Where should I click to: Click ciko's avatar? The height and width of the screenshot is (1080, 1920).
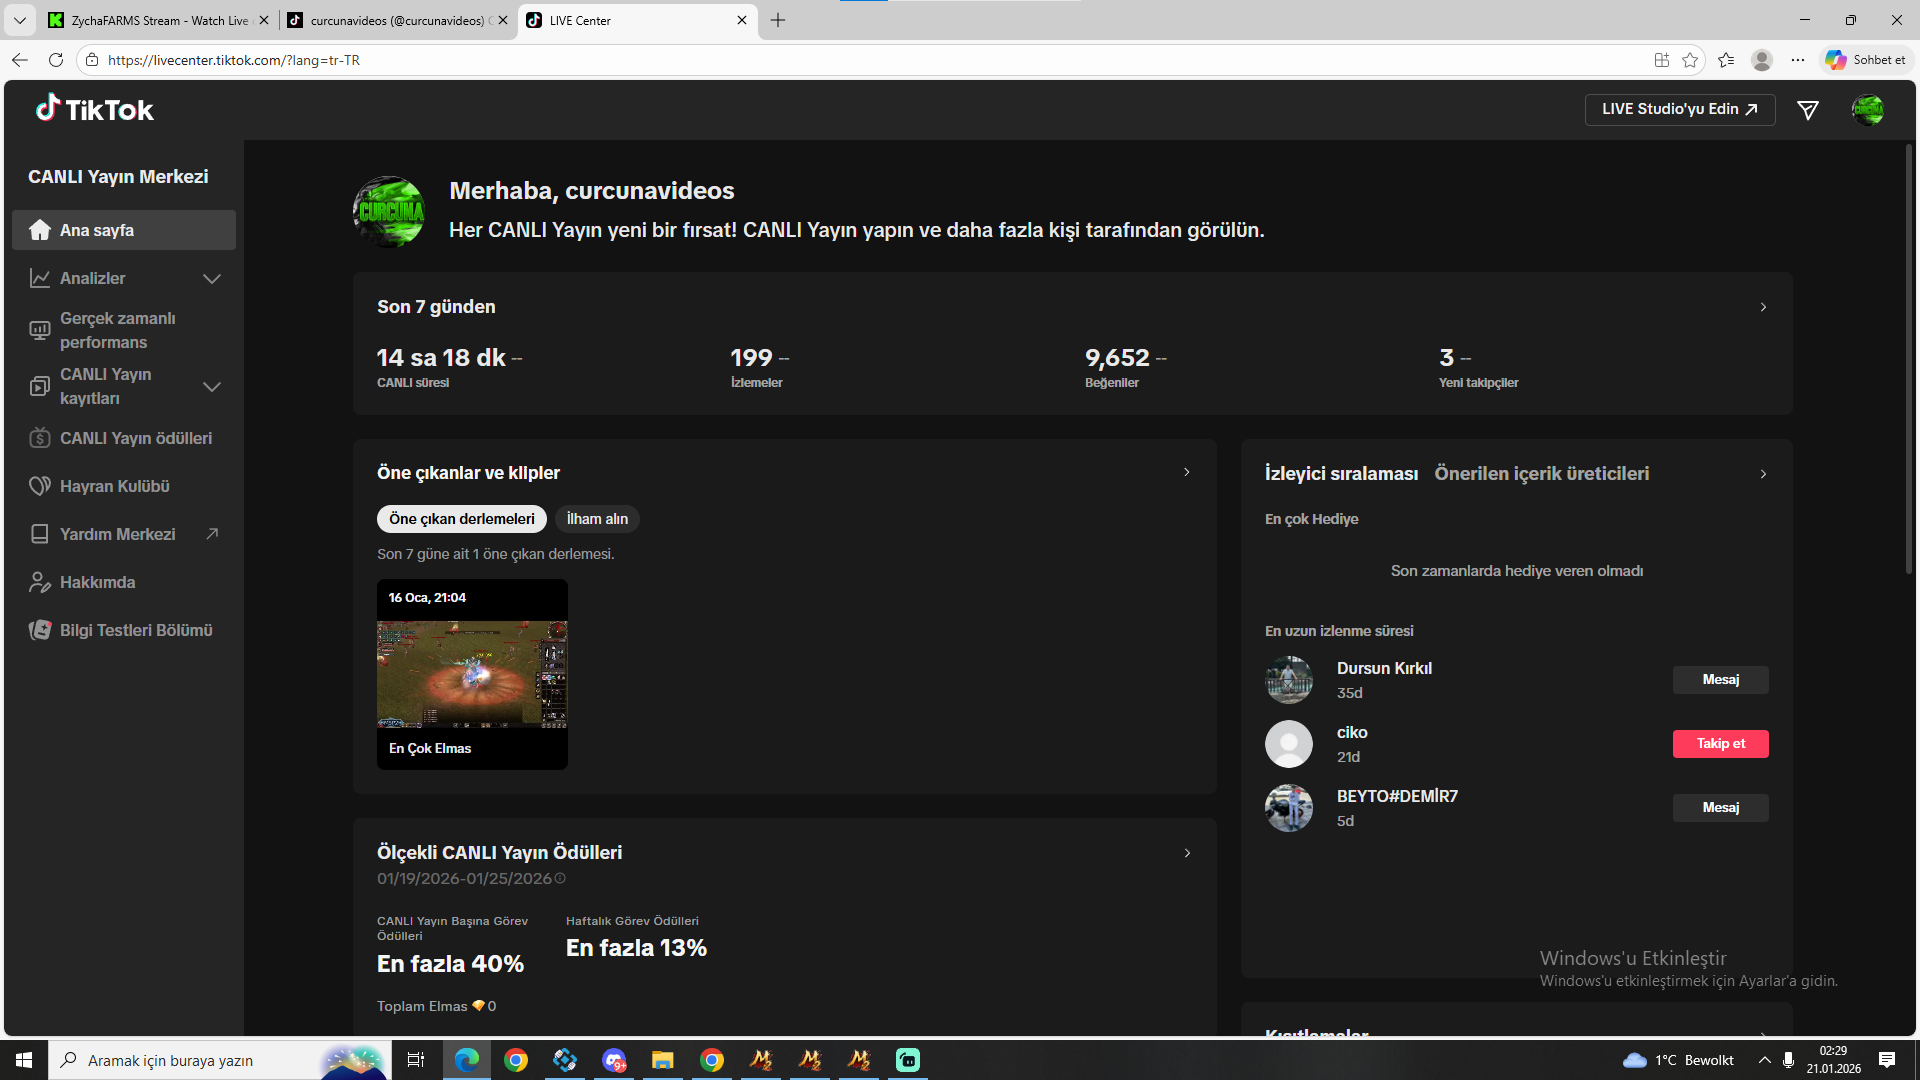(x=1289, y=744)
